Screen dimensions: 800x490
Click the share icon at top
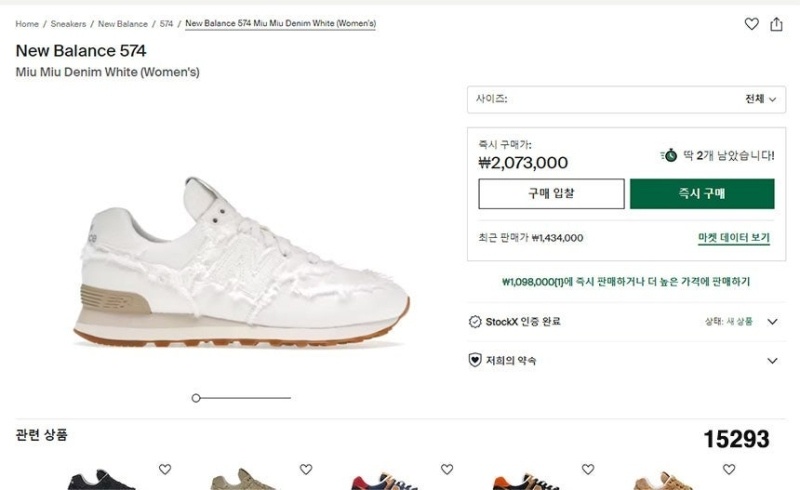click(776, 24)
